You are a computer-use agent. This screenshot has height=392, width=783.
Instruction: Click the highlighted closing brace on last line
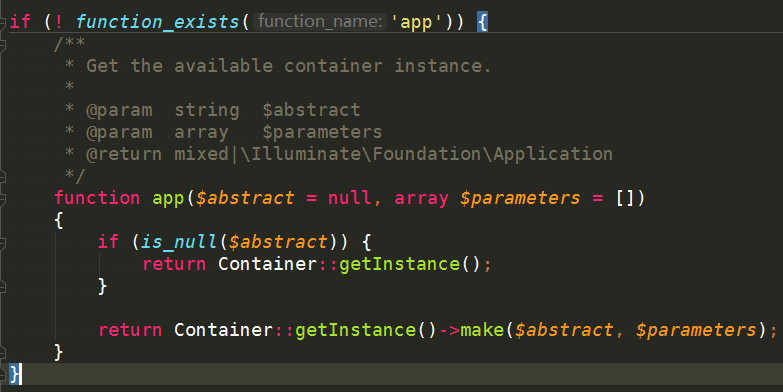15,374
